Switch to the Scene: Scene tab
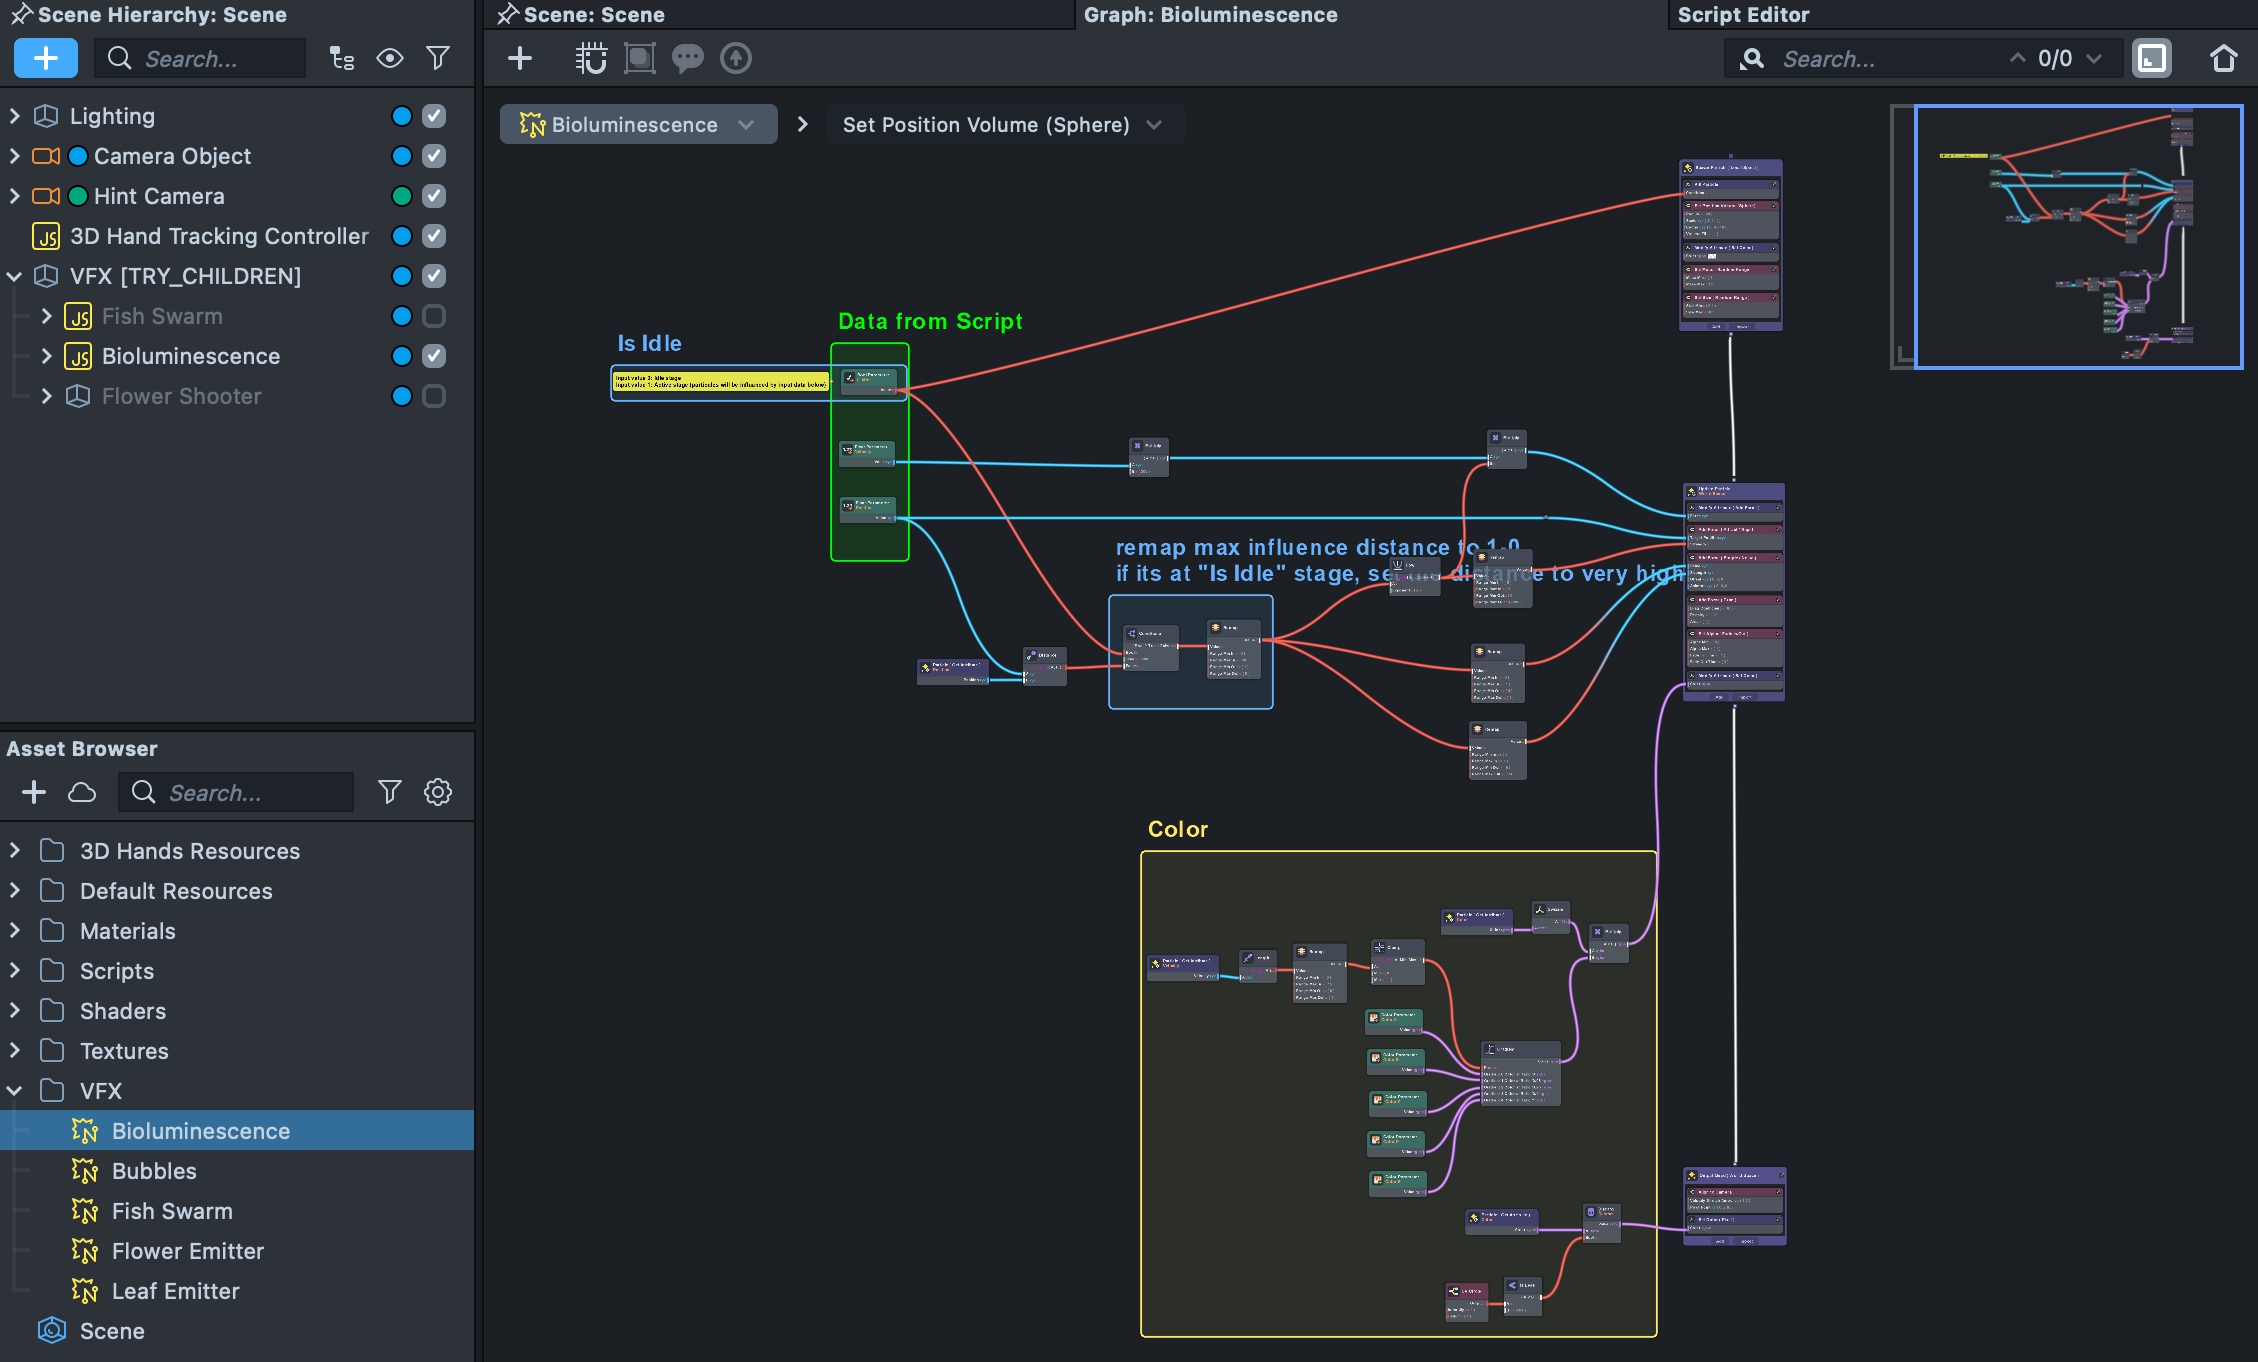Image resolution: width=2258 pixels, height=1362 pixels. pyautogui.click(x=594, y=14)
